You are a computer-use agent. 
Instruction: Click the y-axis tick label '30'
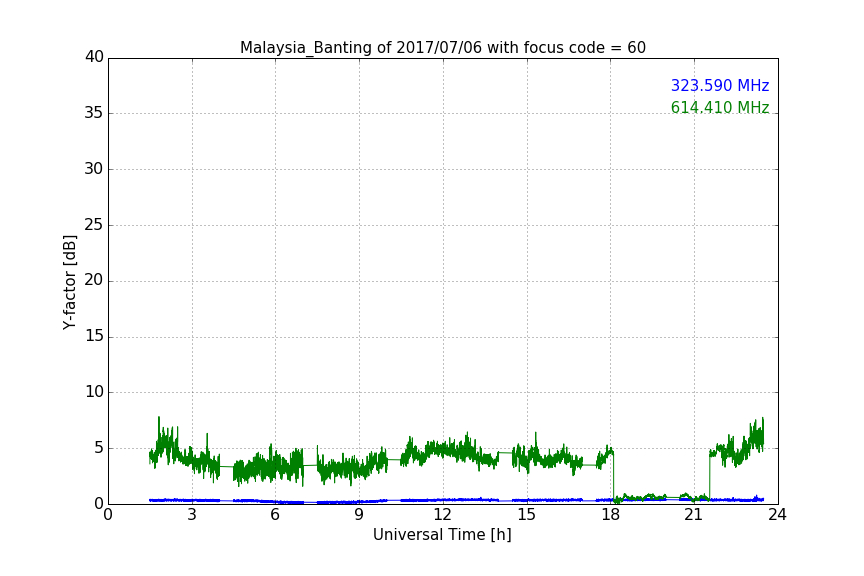click(x=94, y=169)
